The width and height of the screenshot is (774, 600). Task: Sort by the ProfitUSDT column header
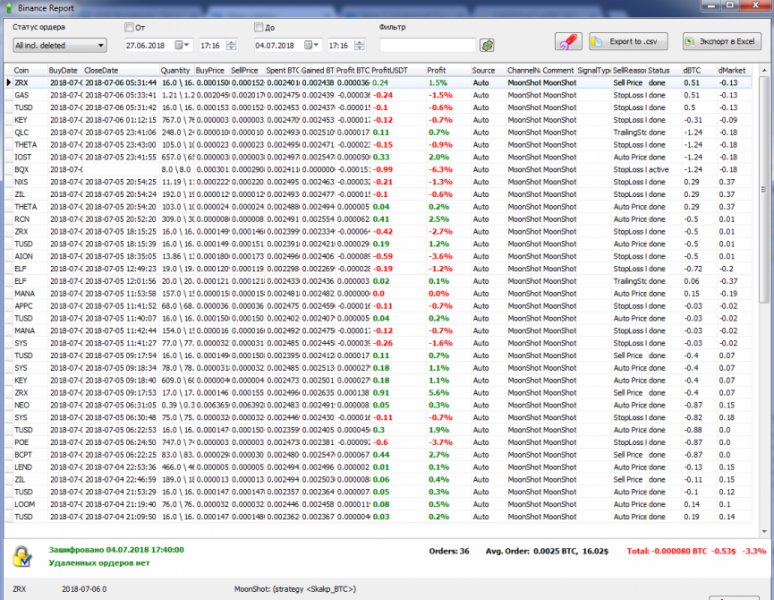point(397,70)
